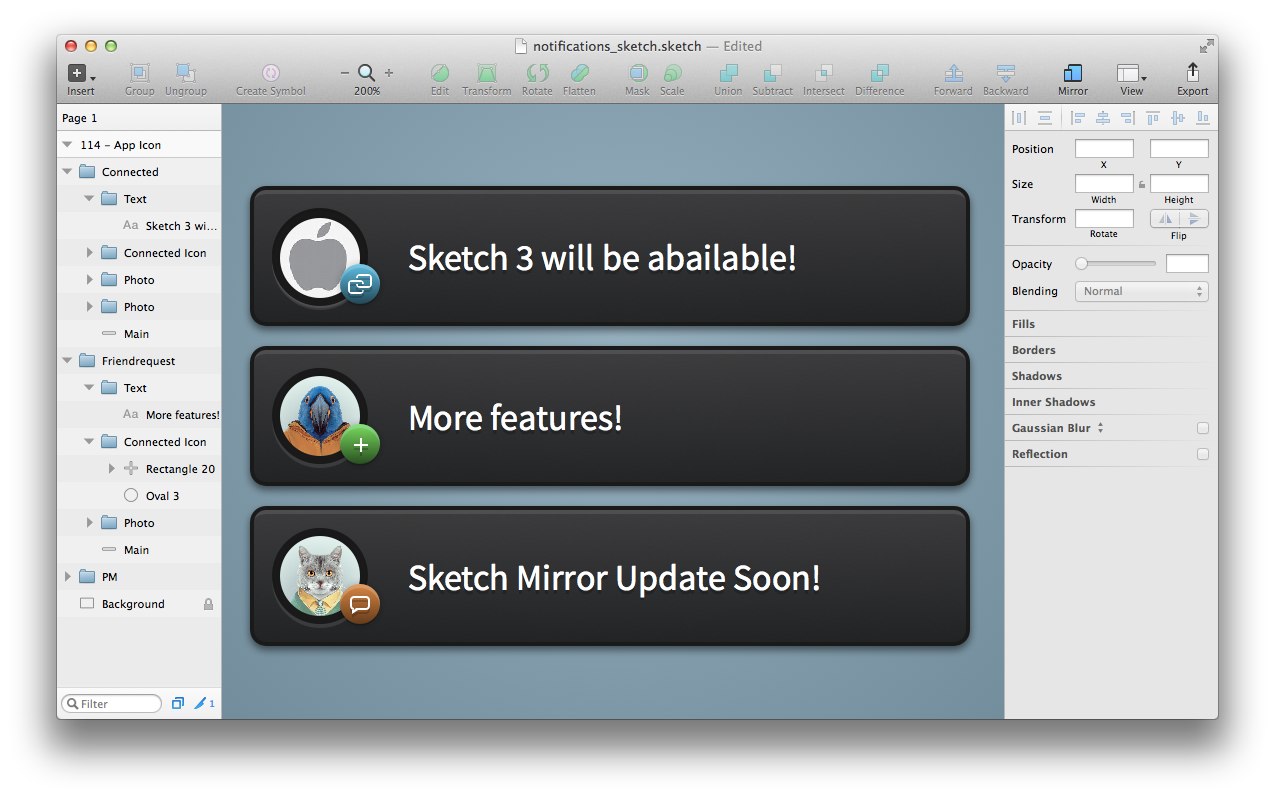1275x798 pixels.
Task: Select the Background layer
Action: click(x=139, y=604)
